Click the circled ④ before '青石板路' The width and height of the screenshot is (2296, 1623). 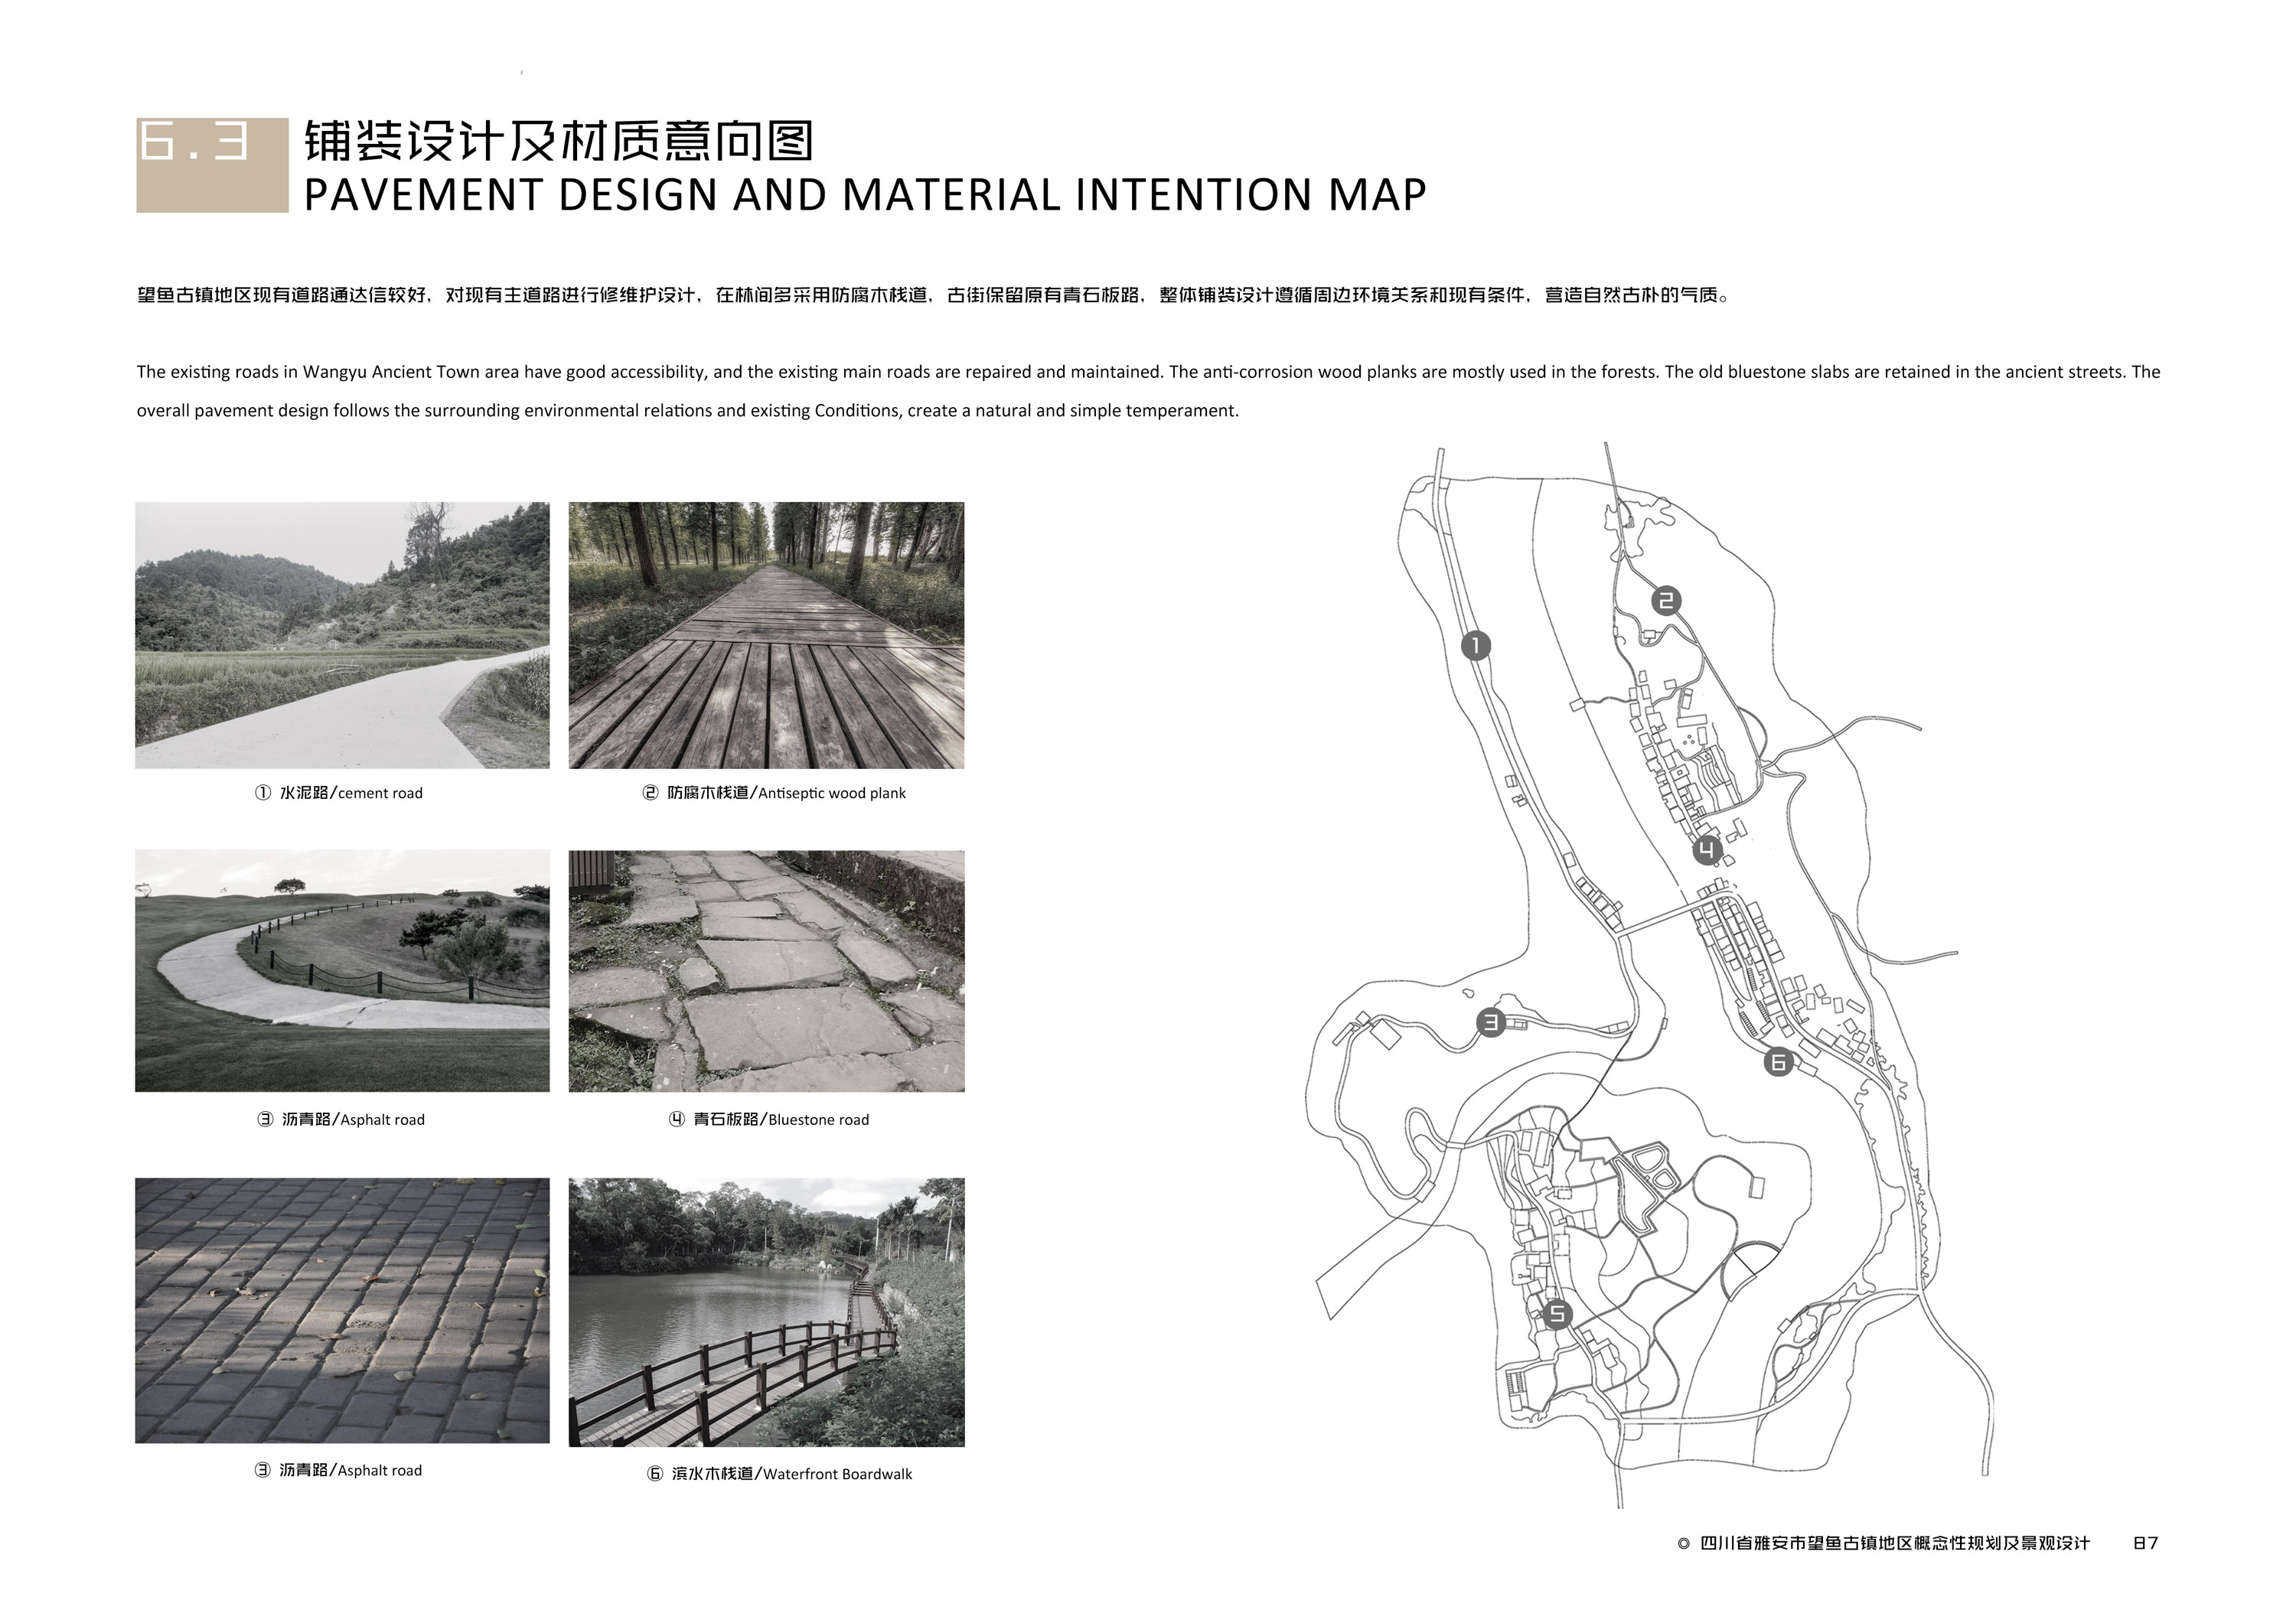pos(677,1120)
